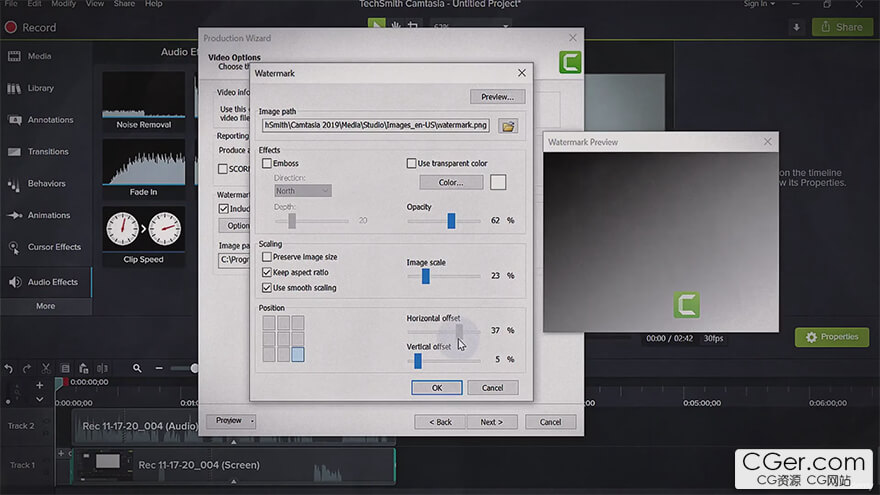Select the Clip Speed effect thumbnail
Image resolution: width=880 pixels, height=495 pixels.
(x=144, y=236)
